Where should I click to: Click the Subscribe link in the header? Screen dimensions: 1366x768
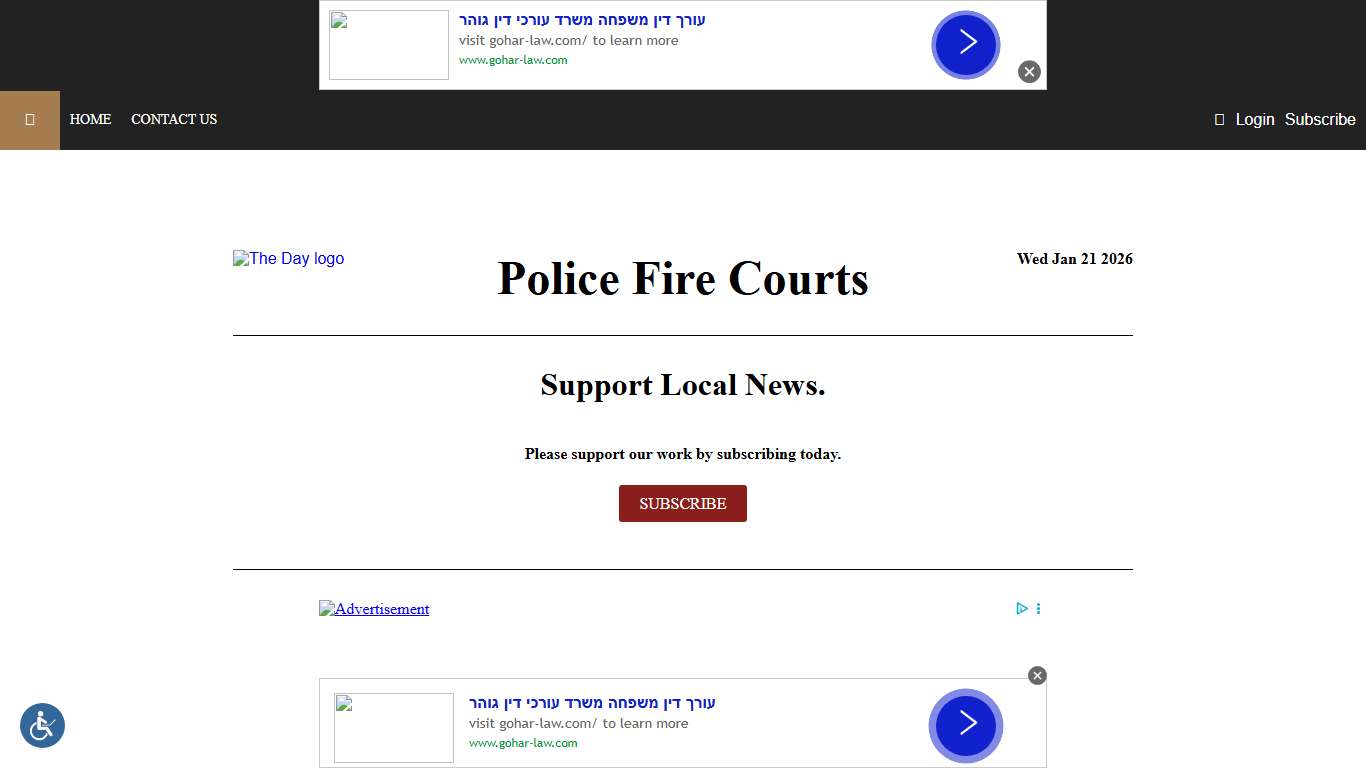(1319, 119)
